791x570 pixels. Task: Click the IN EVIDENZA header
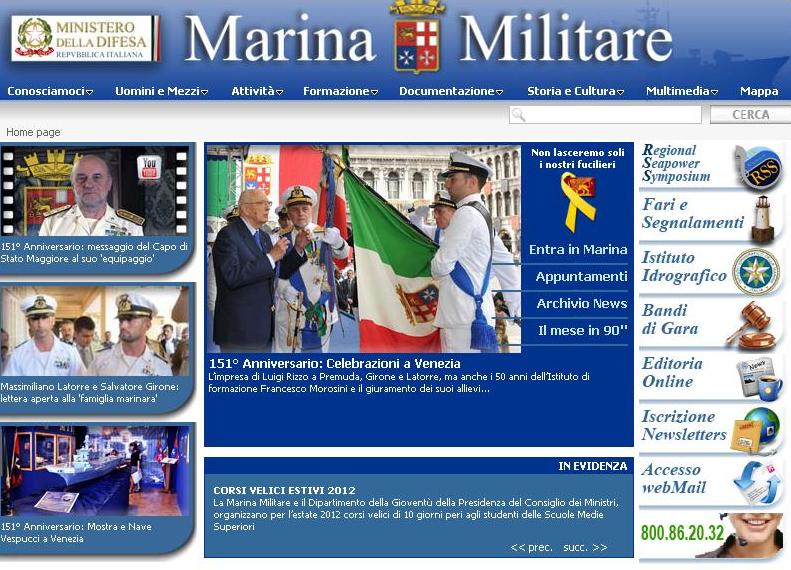pos(593,466)
